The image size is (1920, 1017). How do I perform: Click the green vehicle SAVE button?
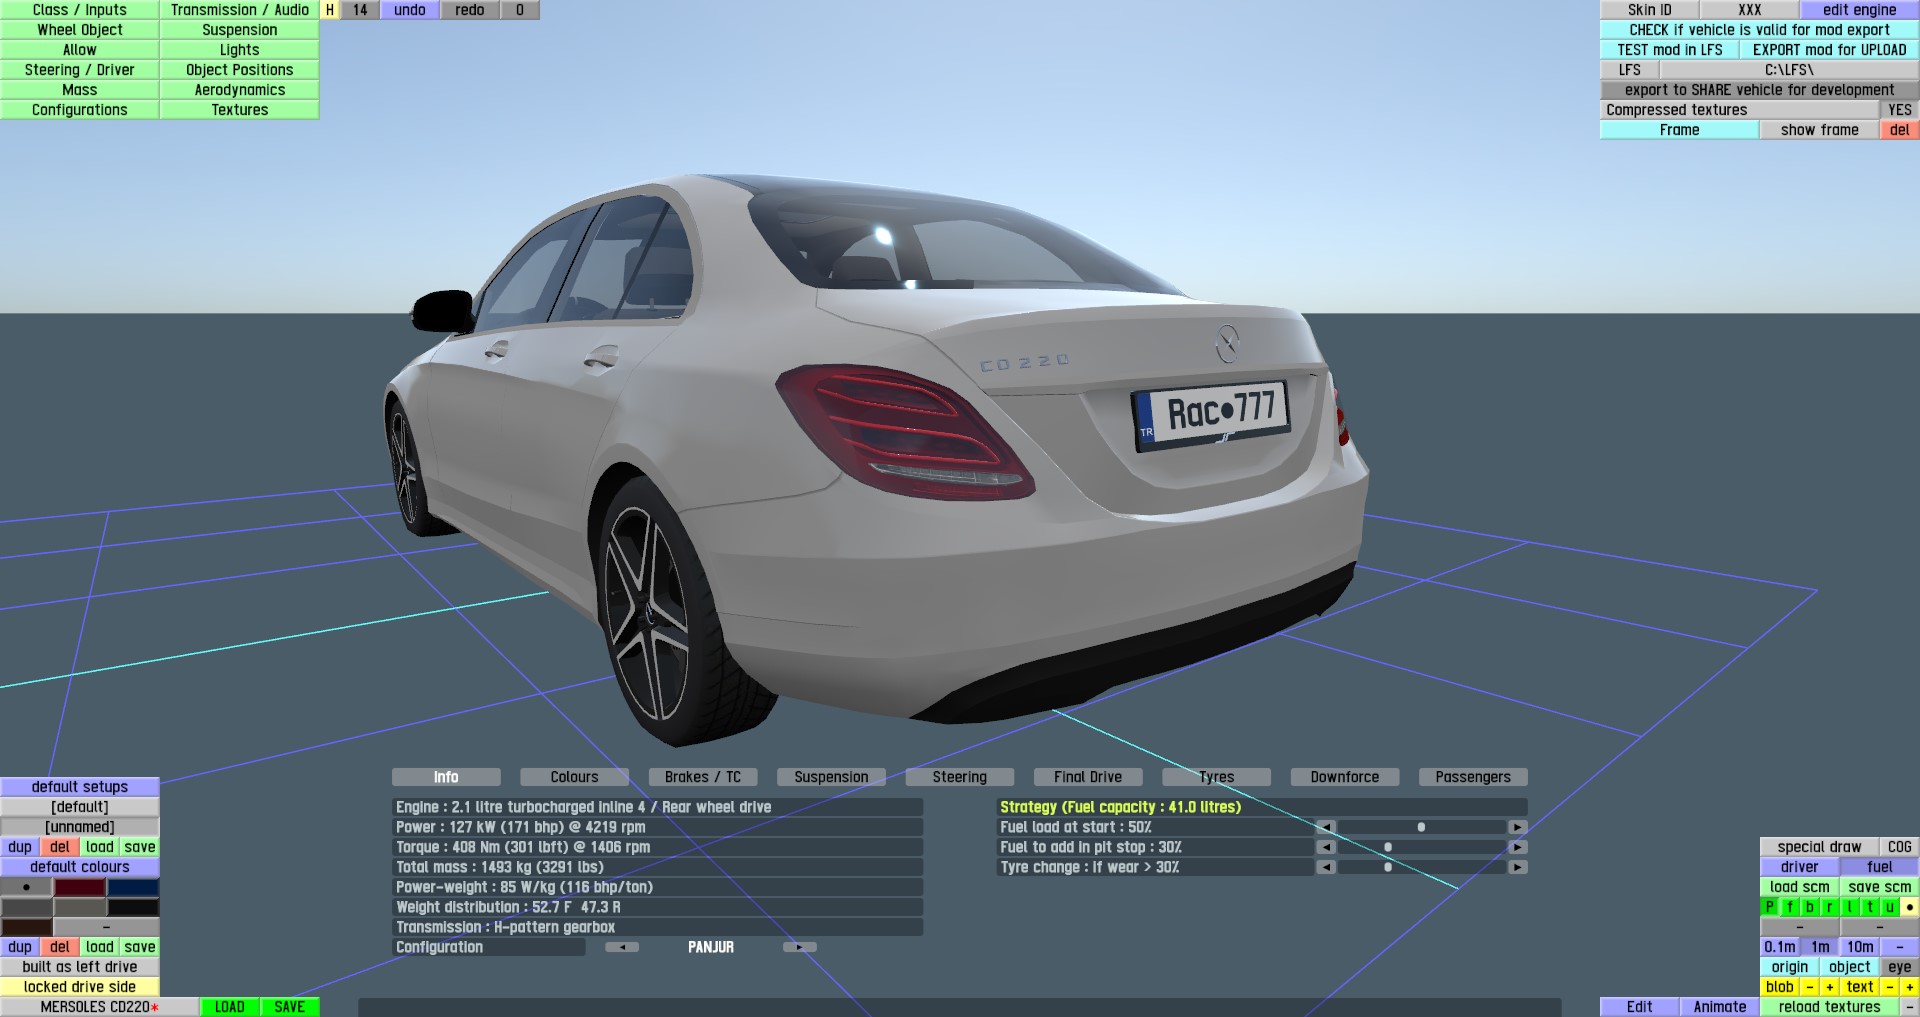pyautogui.click(x=290, y=1007)
